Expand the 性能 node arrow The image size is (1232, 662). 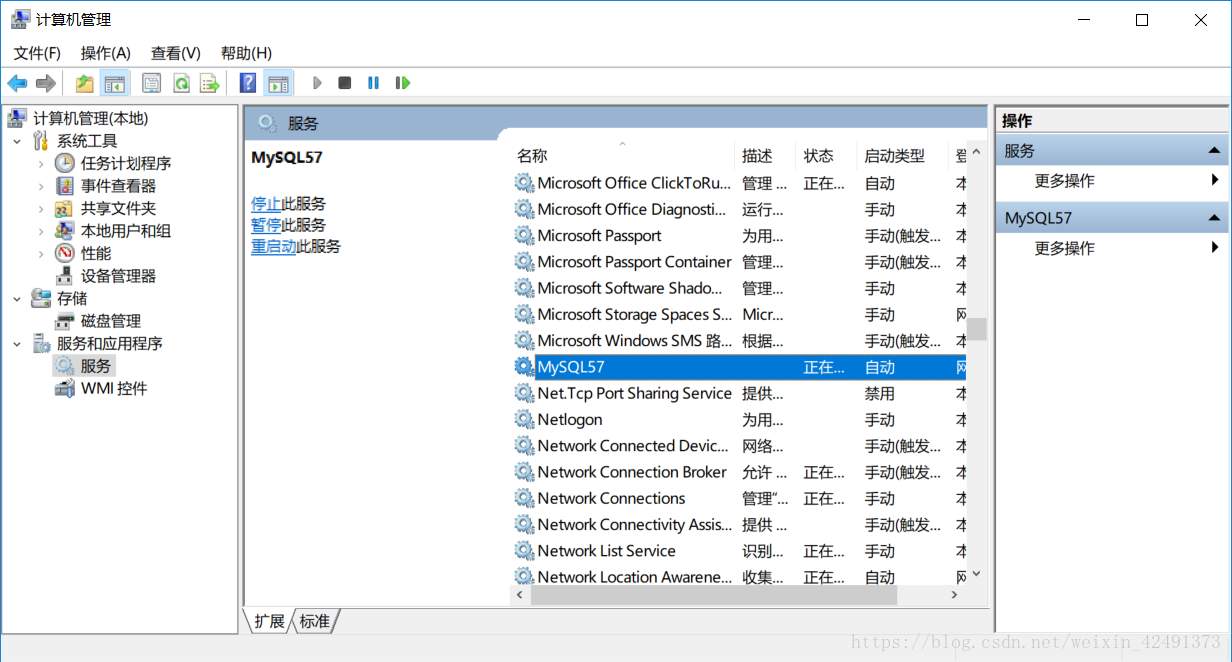(40, 253)
